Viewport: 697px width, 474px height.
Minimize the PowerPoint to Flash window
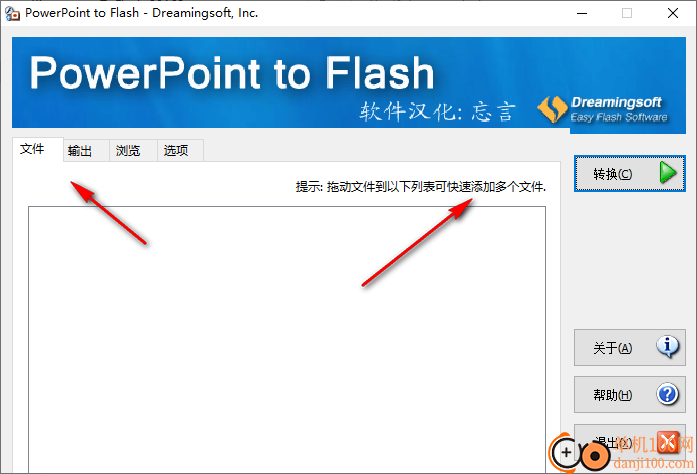(x=582, y=13)
